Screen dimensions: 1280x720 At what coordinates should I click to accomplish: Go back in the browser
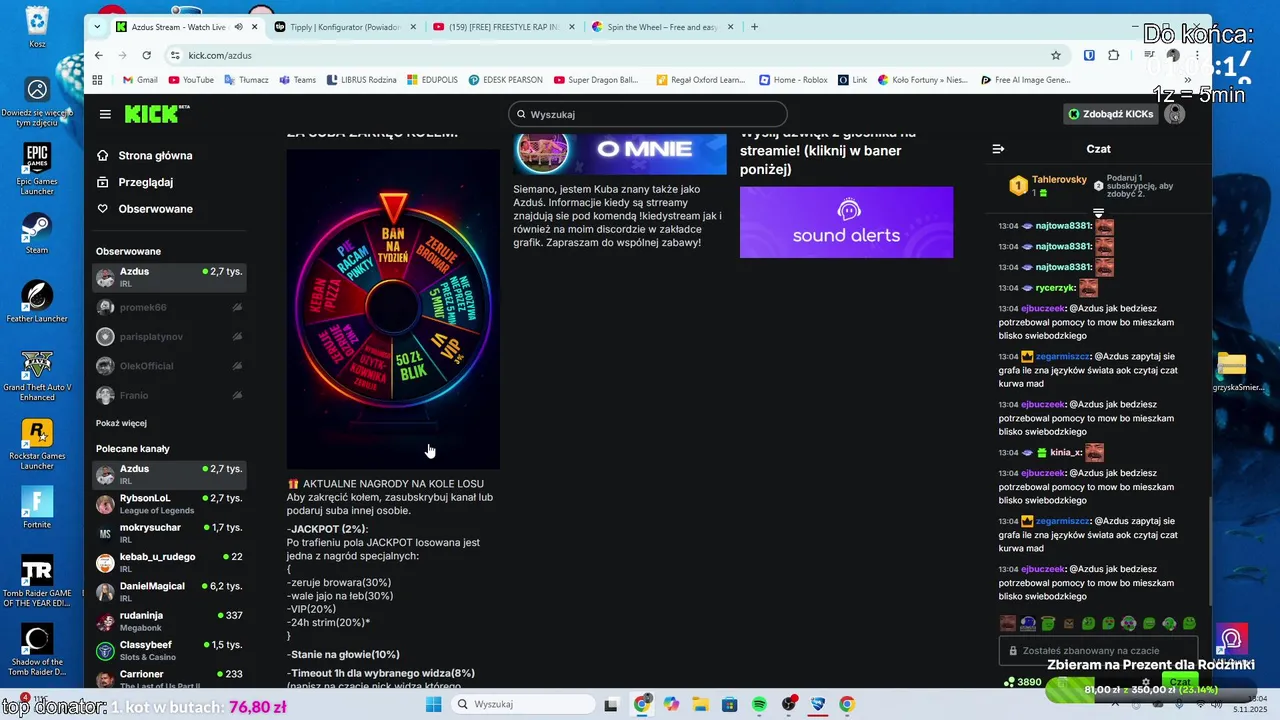[98, 55]
